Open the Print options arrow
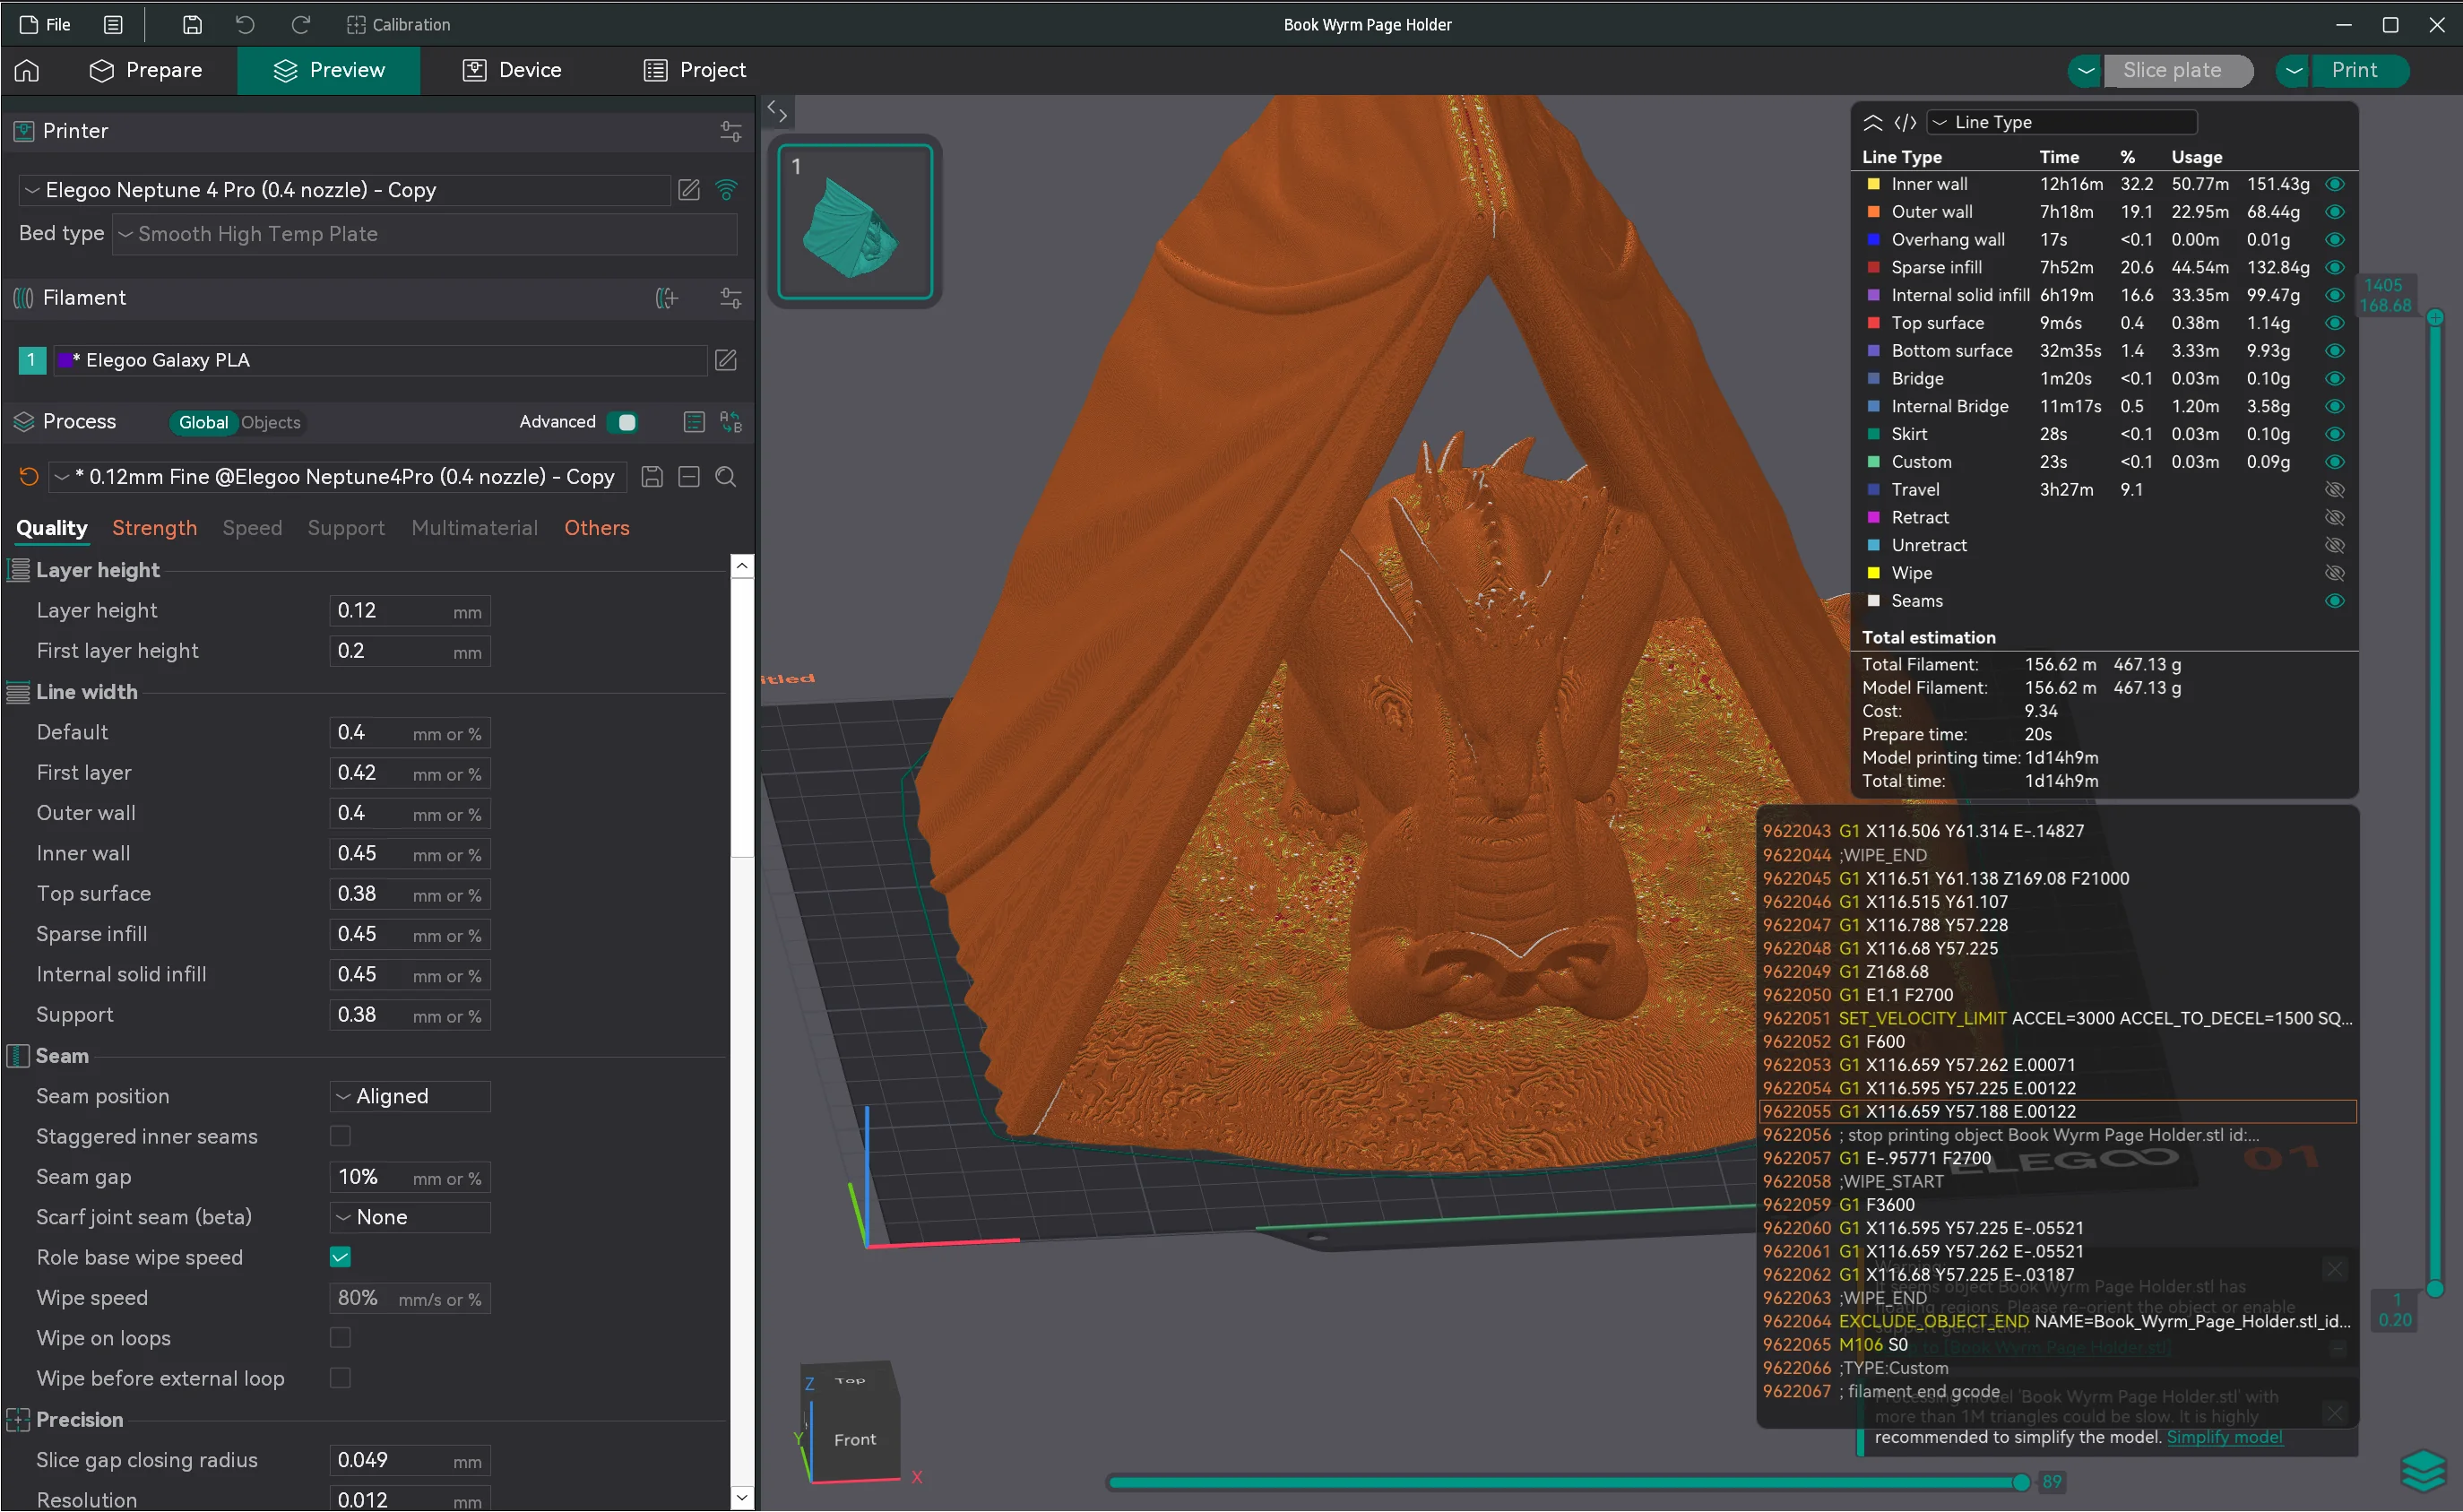 2294,71
